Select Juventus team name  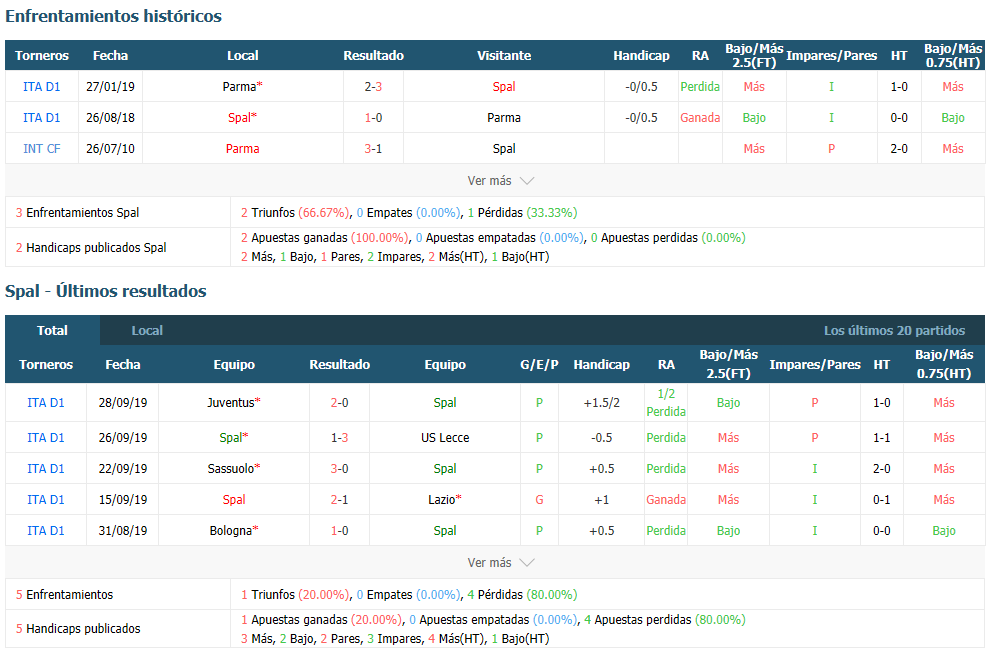pos(230,403)
